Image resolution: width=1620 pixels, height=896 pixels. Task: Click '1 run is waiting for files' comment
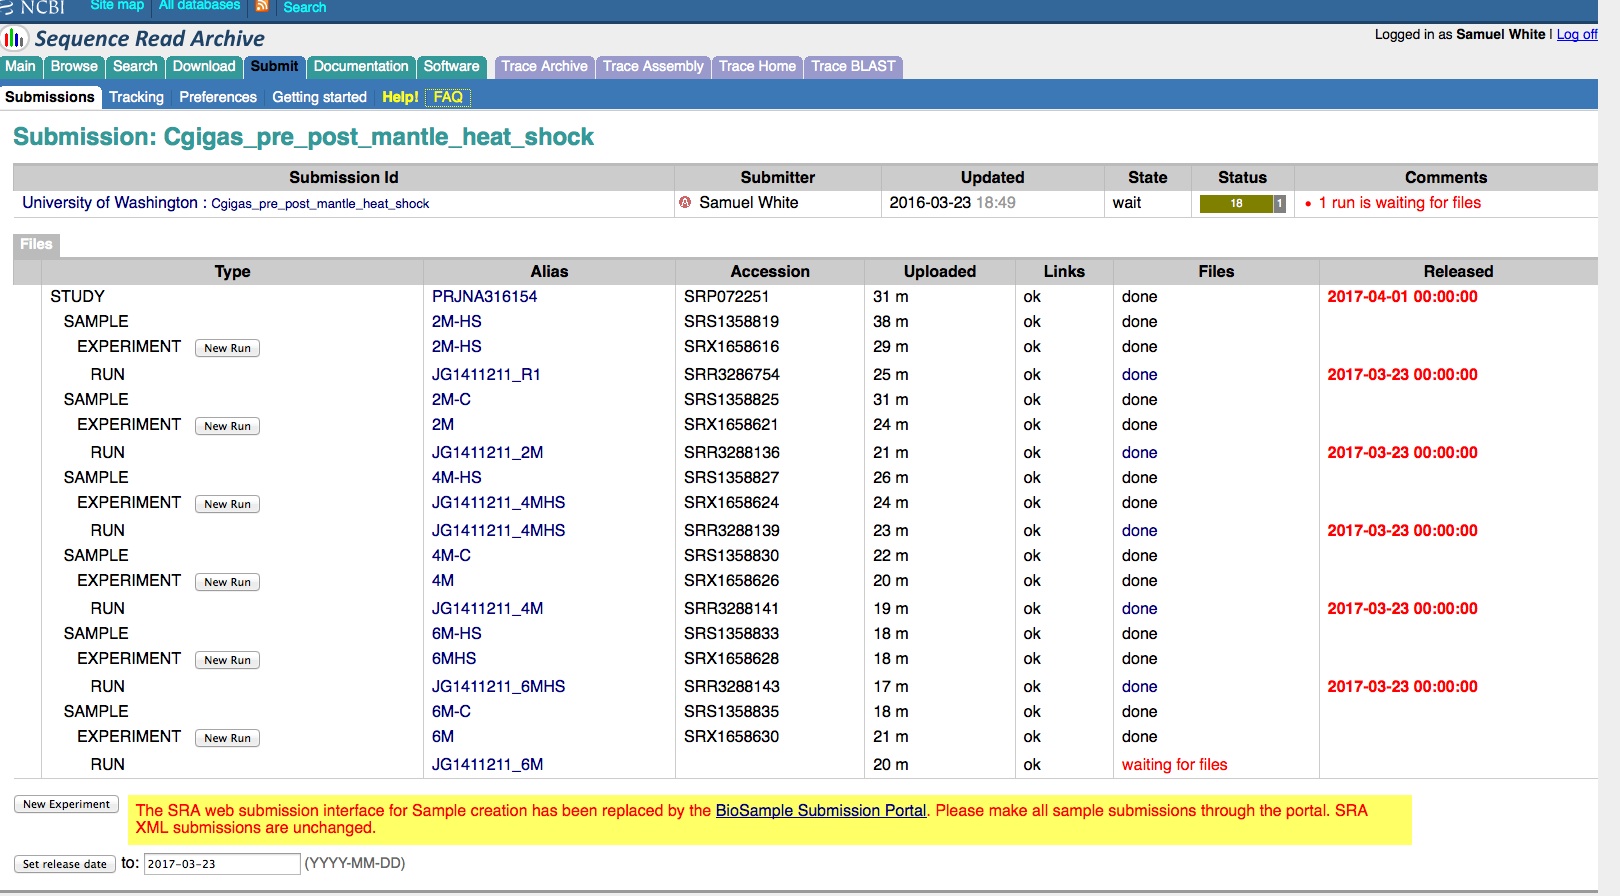pos(1399,203)
